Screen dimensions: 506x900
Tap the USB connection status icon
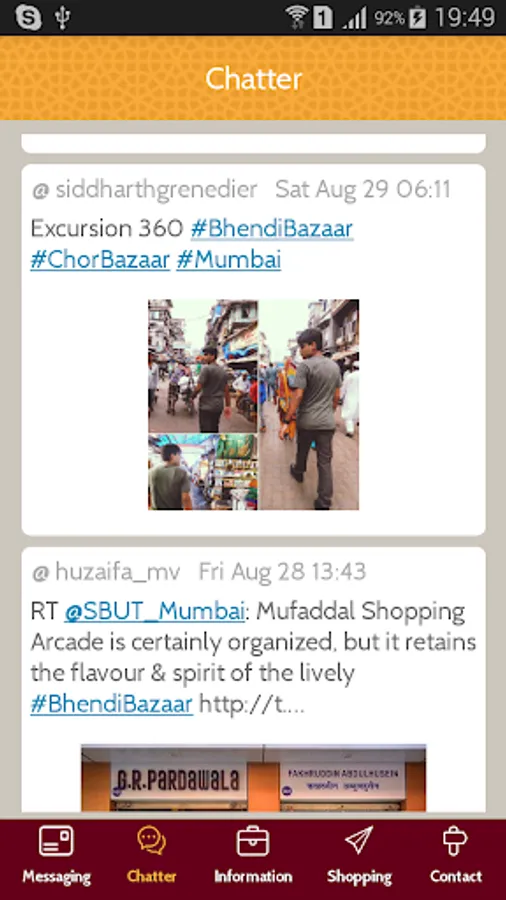(x=62, y=18)
